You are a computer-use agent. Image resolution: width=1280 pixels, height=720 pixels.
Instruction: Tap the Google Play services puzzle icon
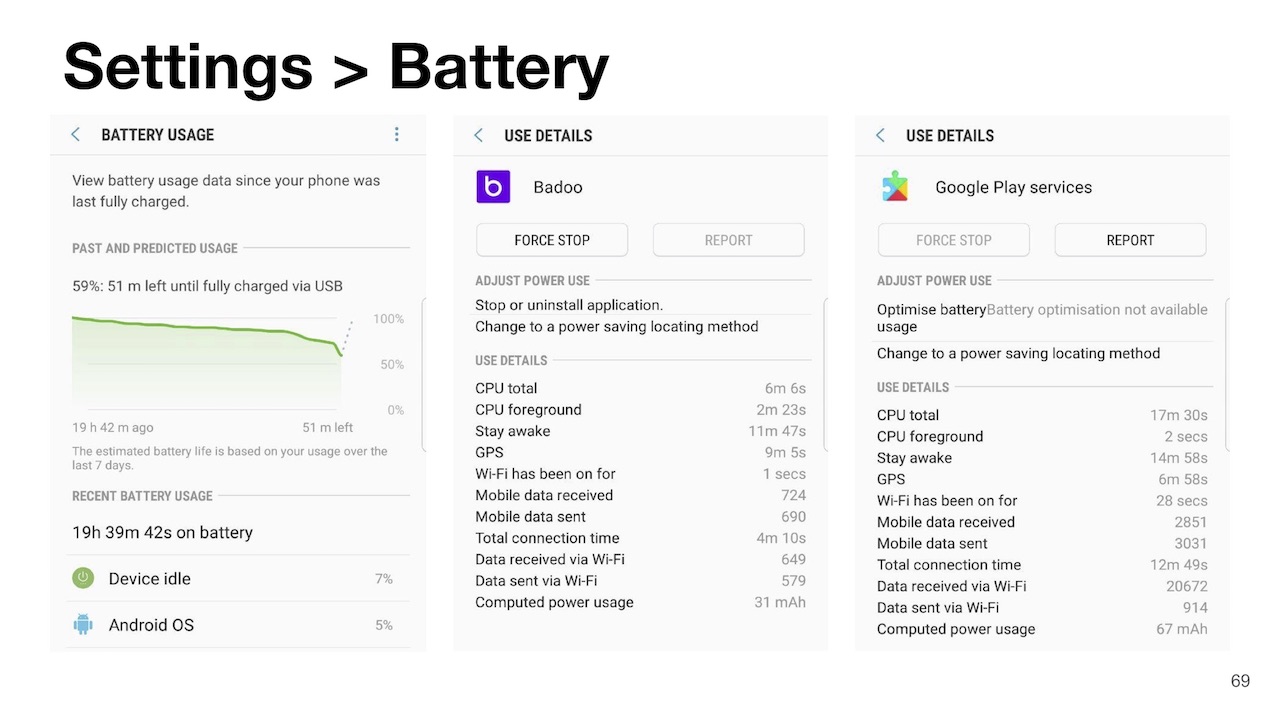pyautogui.click(x=895, y=187)
